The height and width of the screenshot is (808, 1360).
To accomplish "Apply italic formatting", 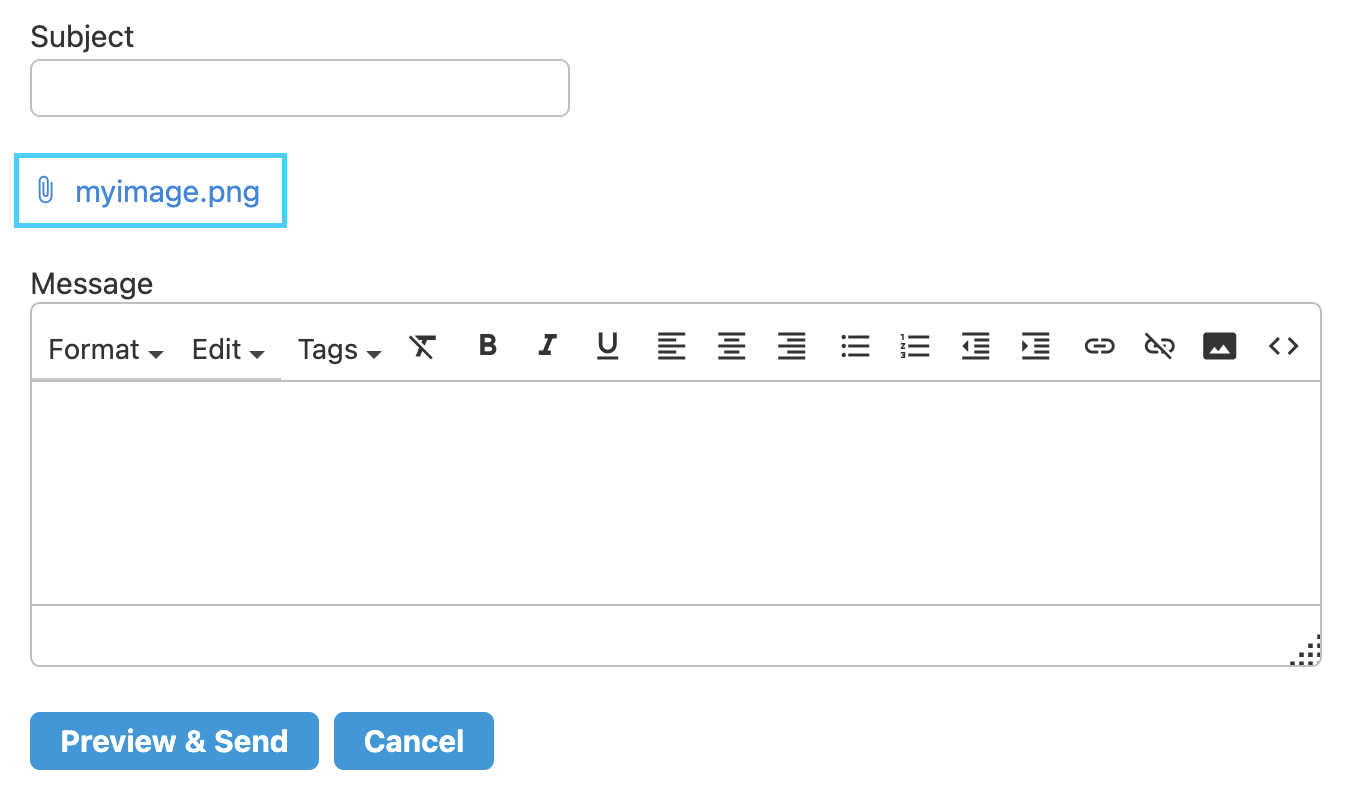I will pos(547,346).
